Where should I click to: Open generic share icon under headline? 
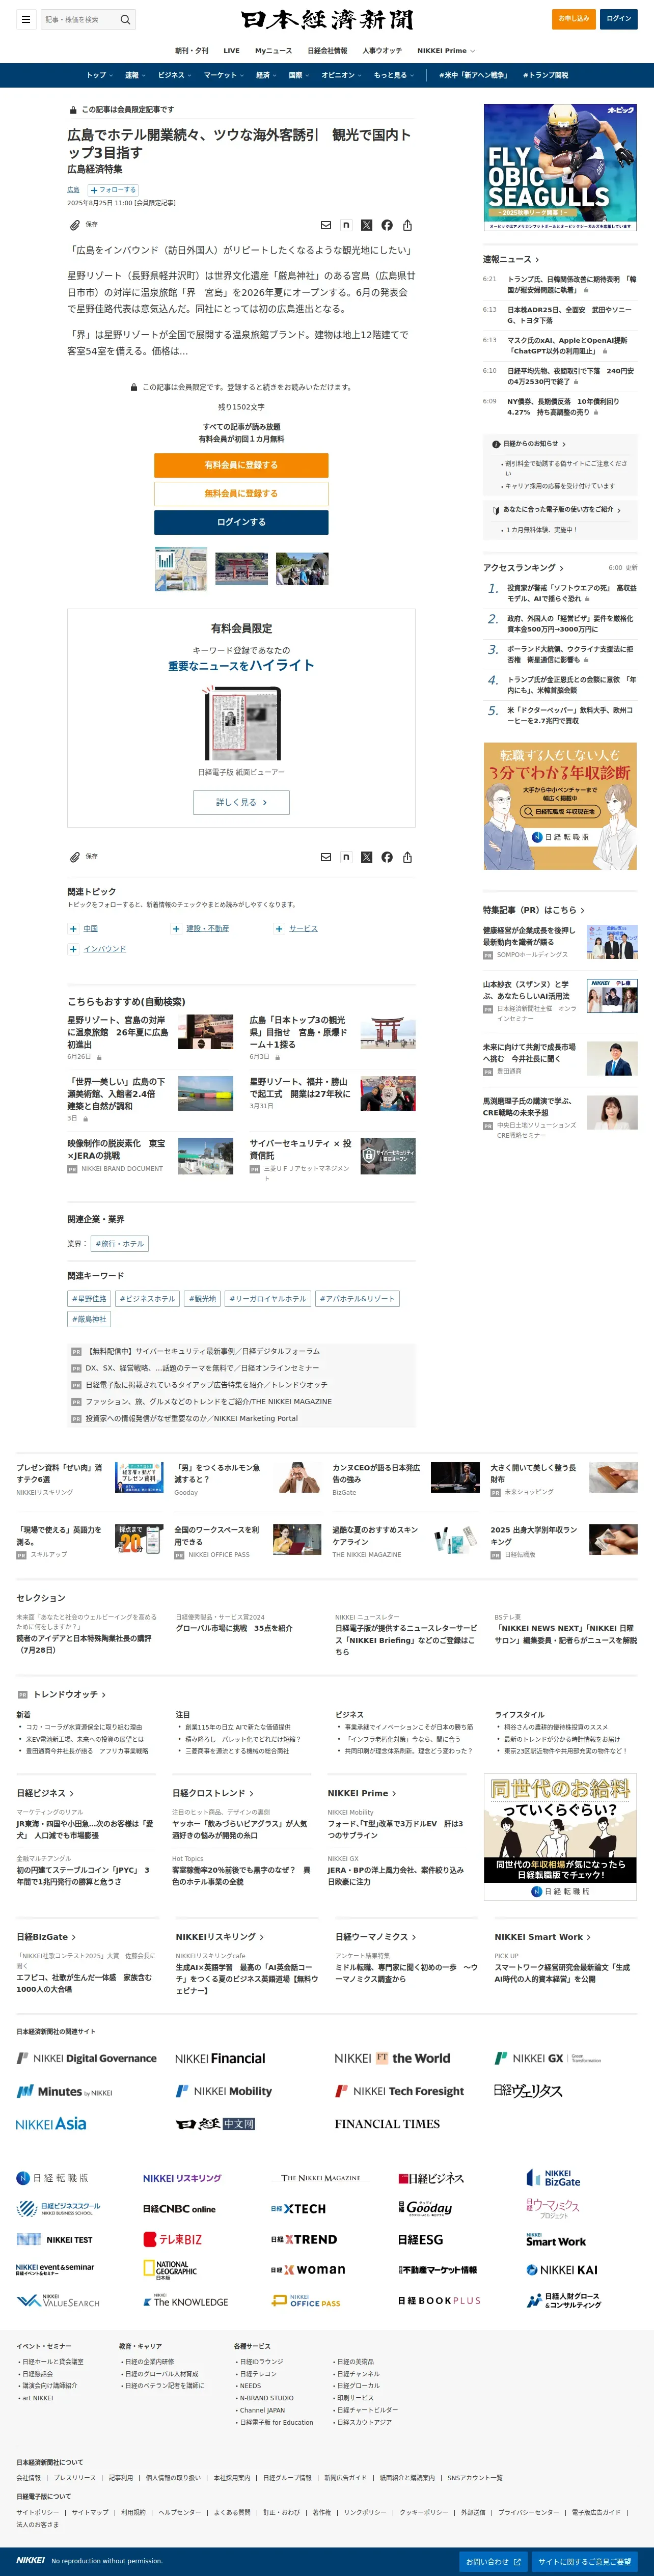[x=407, y=225]
